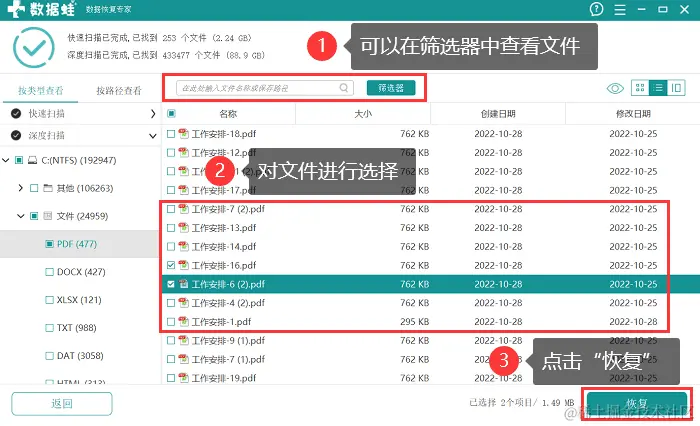Click the 295 KB size cell
This screenshot has height=426, width=700.
[415, 322]
